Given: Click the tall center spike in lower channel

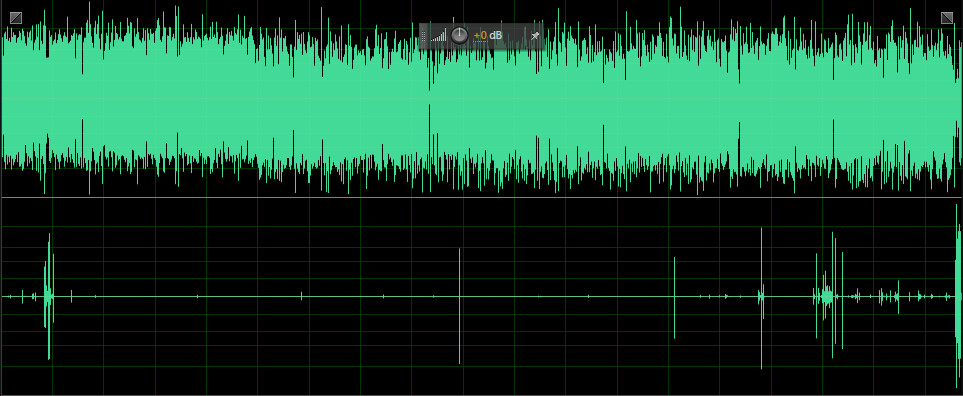Looking at the screenshot, I should 459,306.
